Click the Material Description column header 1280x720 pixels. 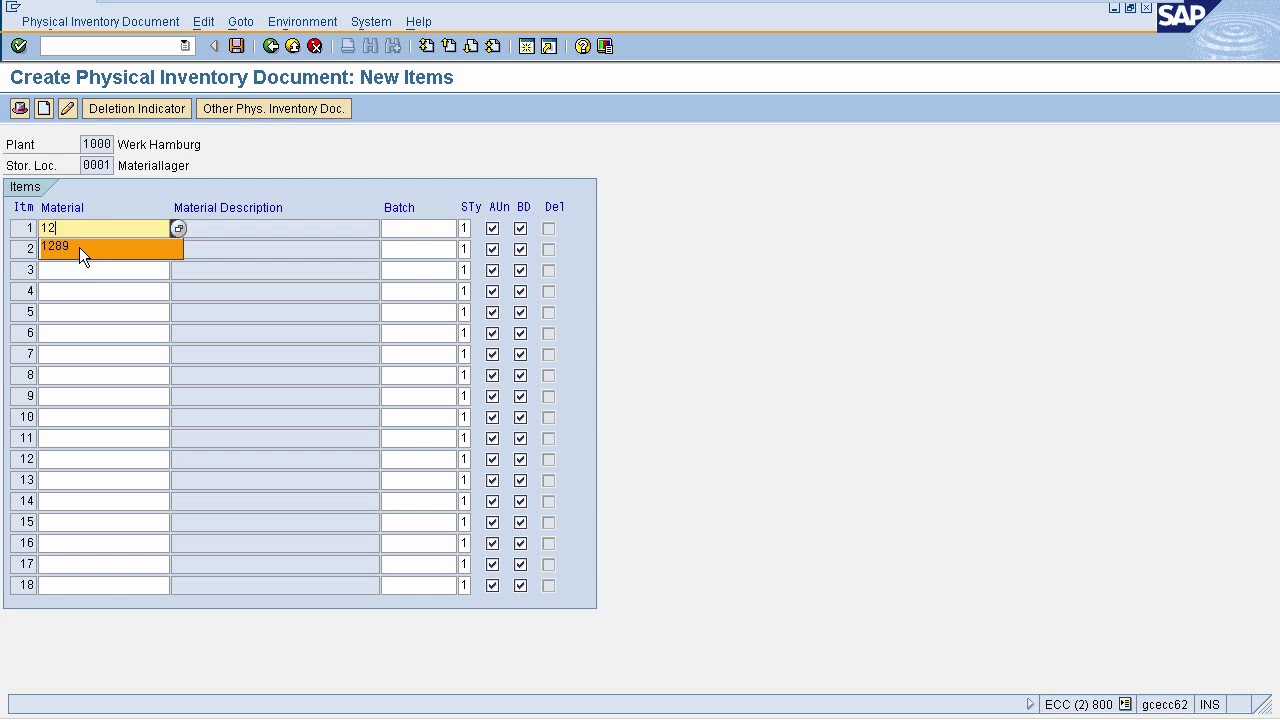pyautogui.click(x=228, y=208)
